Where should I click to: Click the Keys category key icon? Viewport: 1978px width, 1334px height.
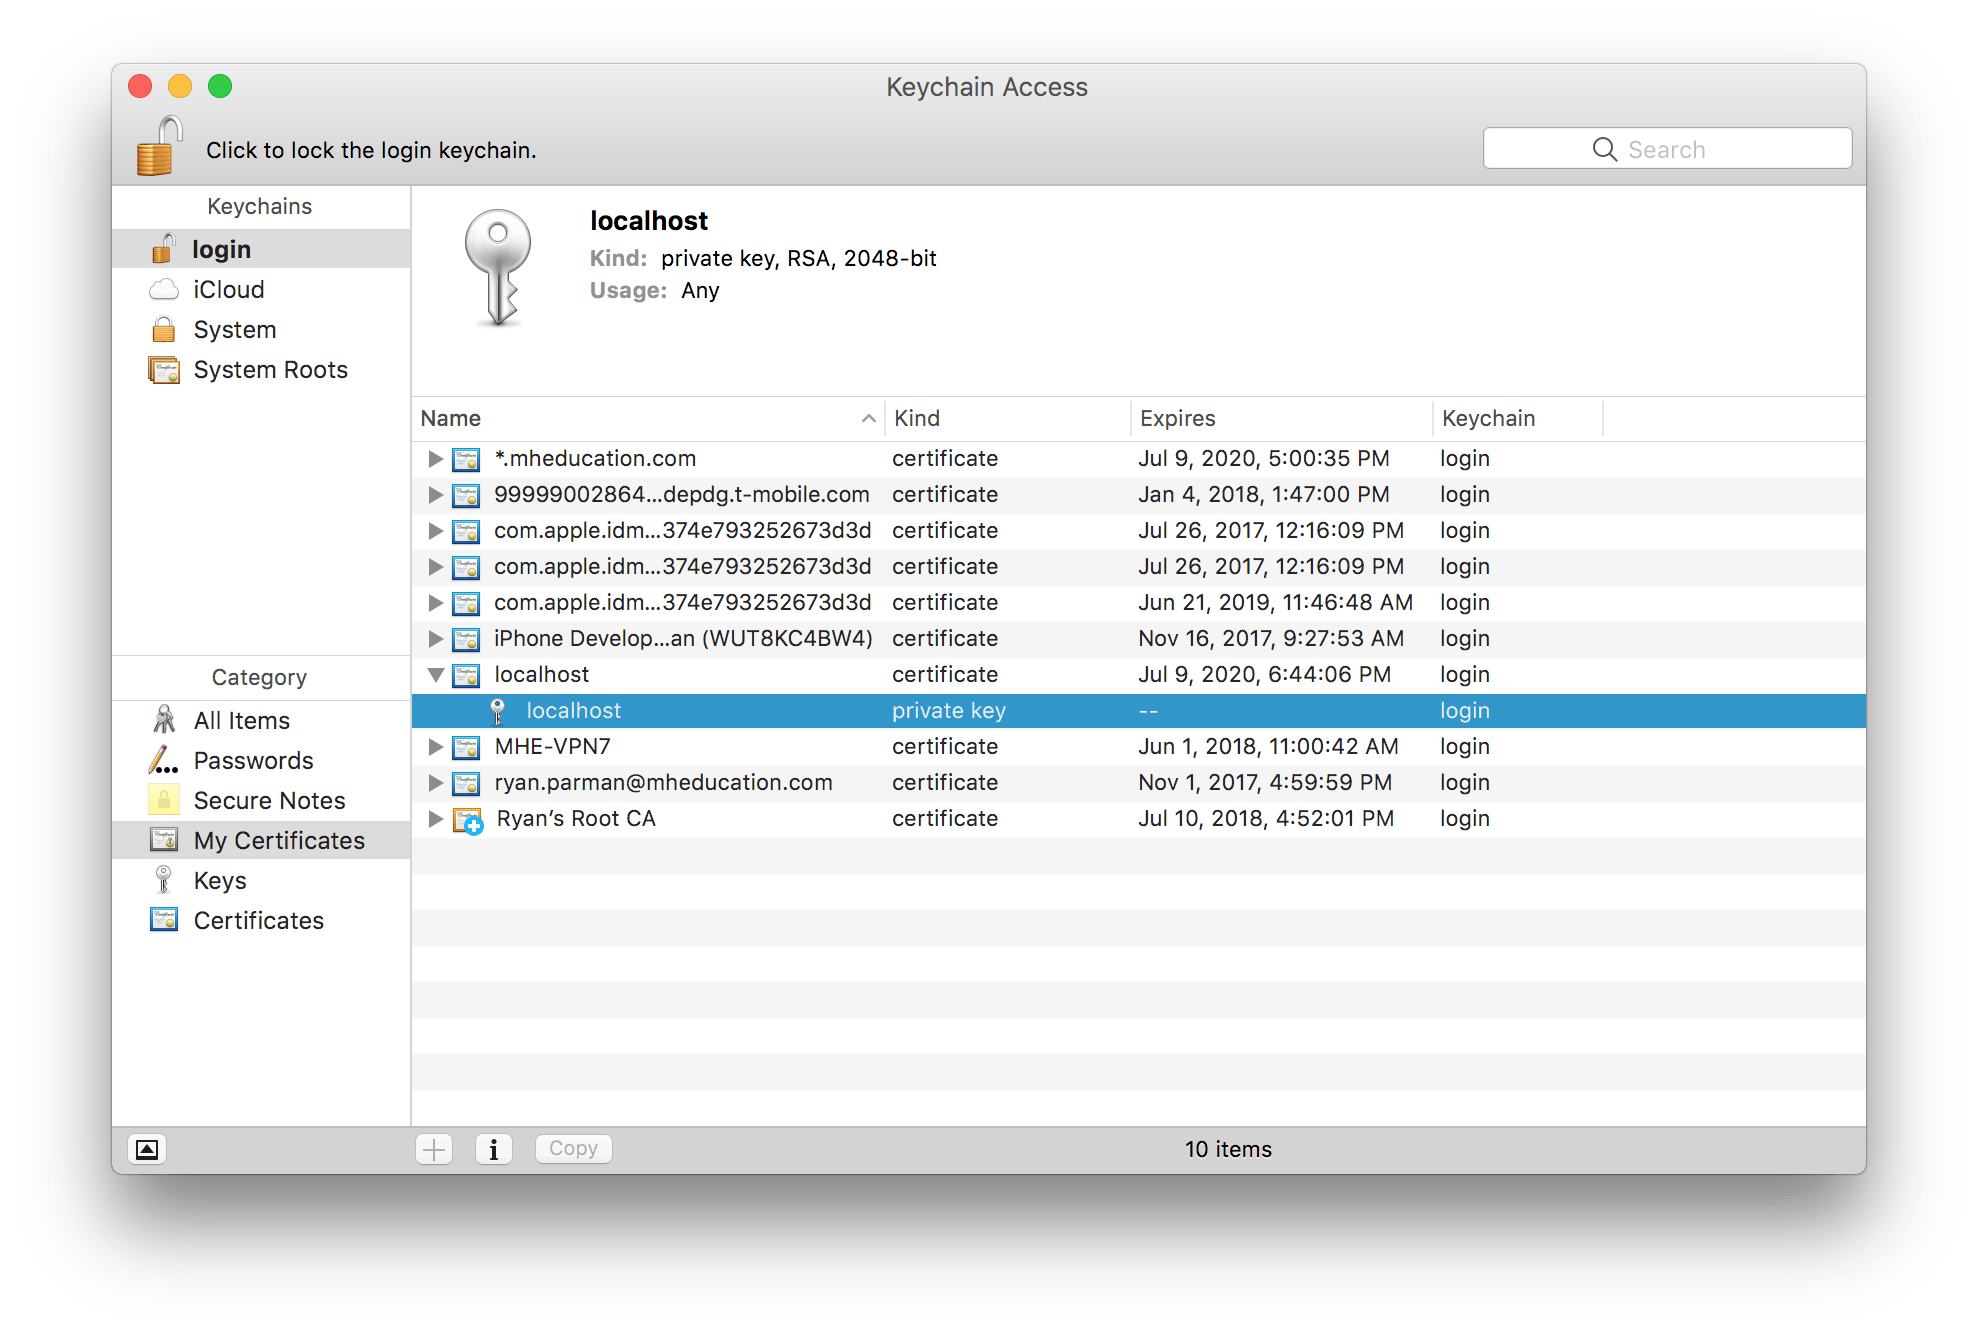161,880
